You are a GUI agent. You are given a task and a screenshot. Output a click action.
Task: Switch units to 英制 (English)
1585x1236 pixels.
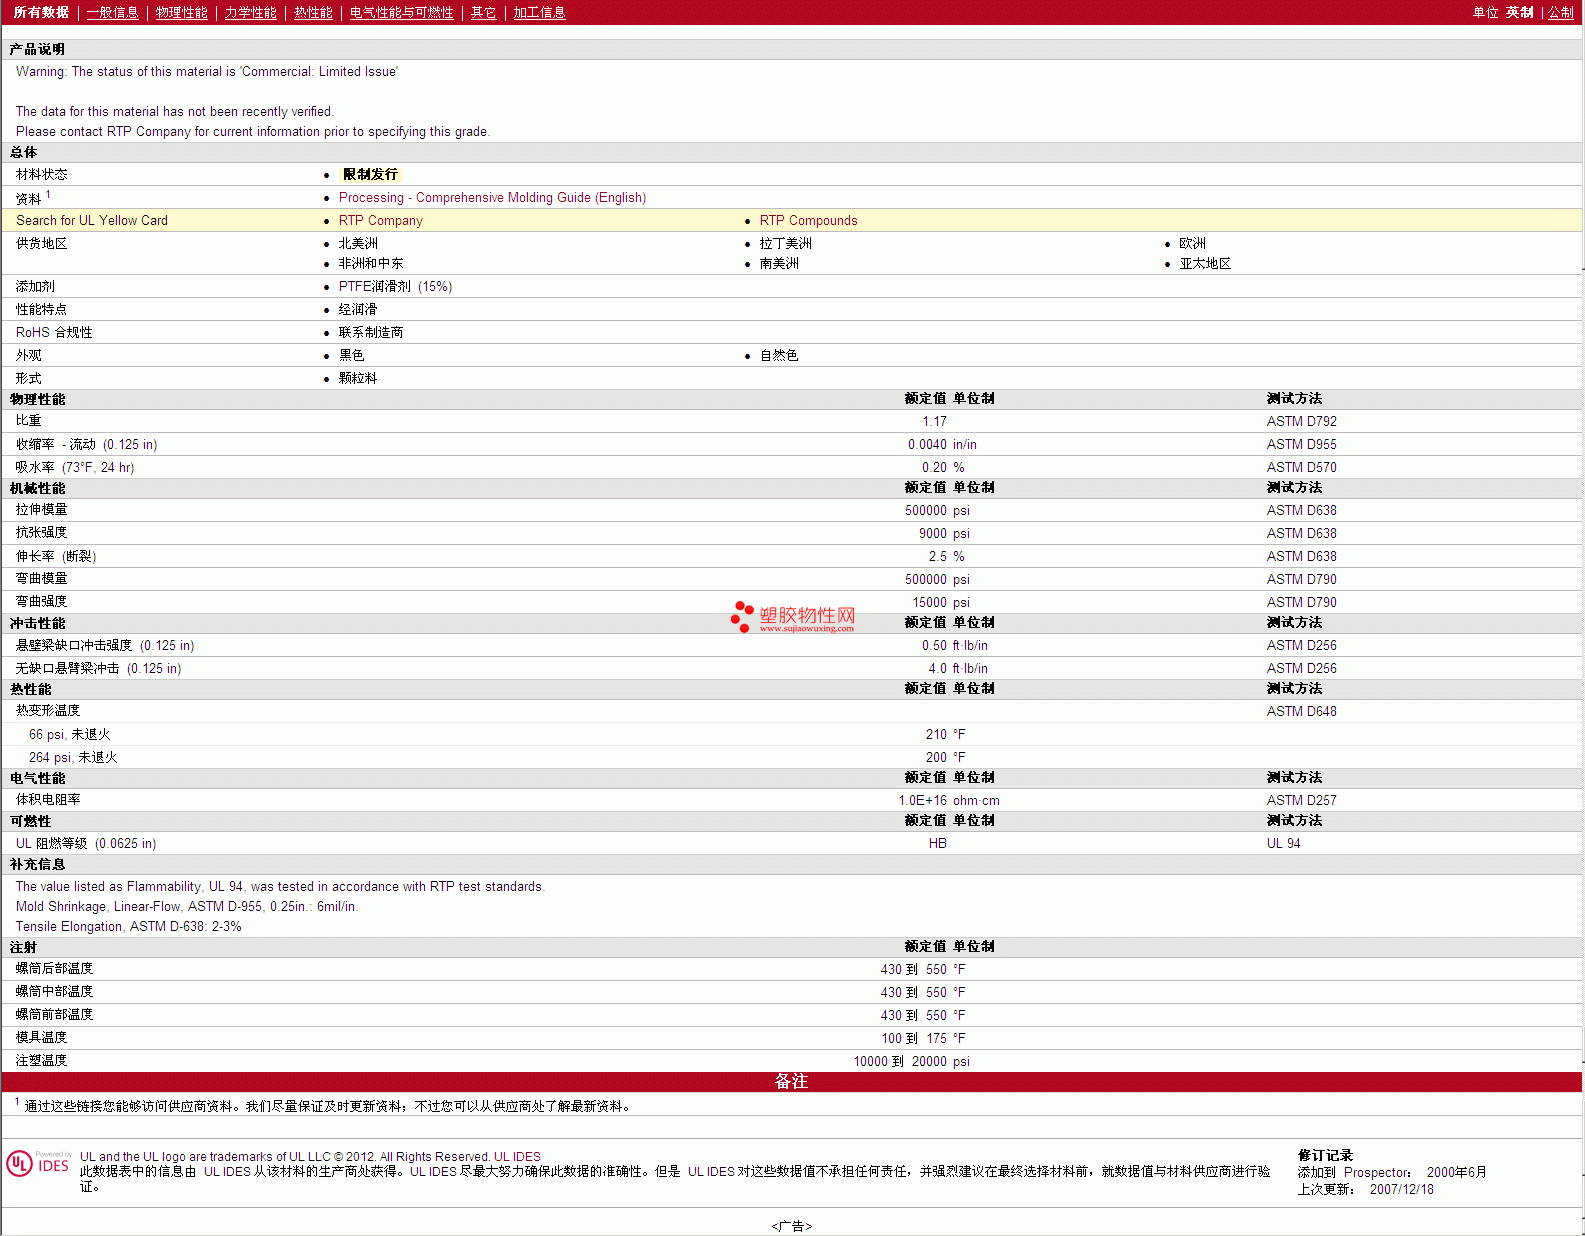coord(1519,13)
